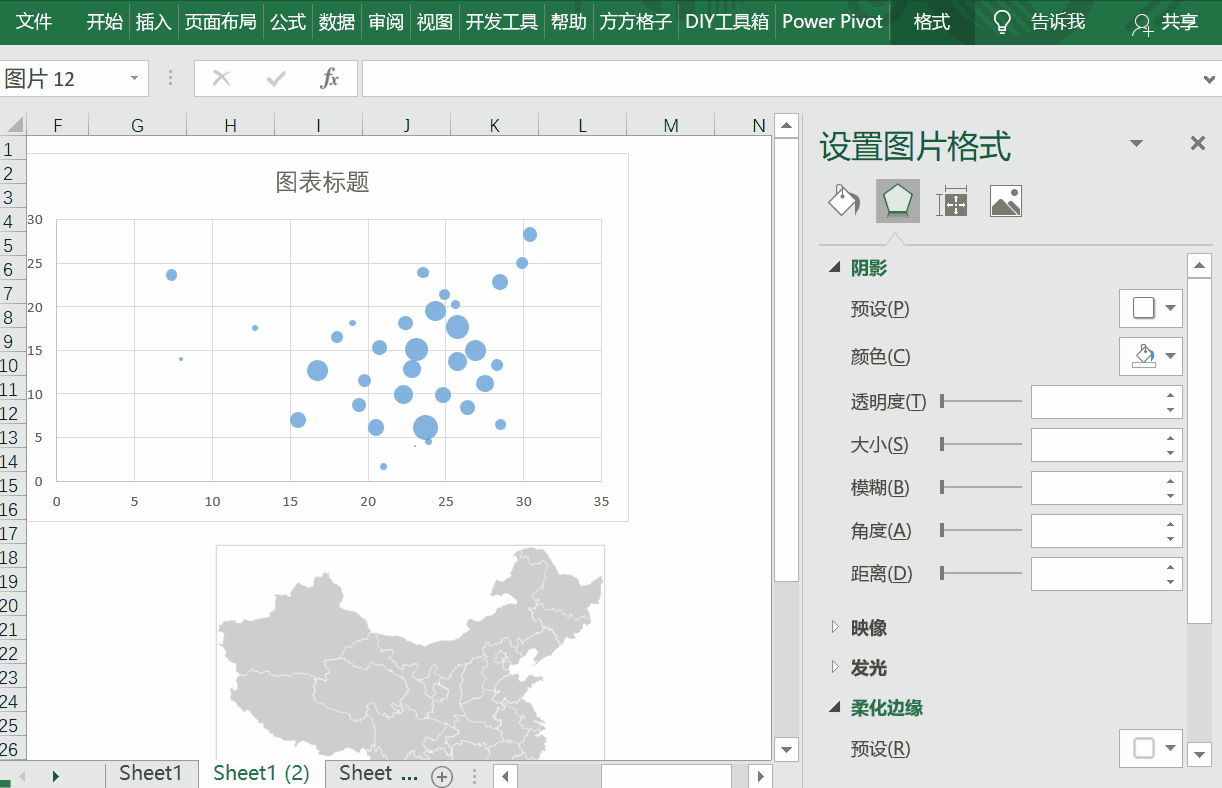Open soft edges 预设(R) dropdown
Screen dimensions: 1222x788
(1150, 748)
